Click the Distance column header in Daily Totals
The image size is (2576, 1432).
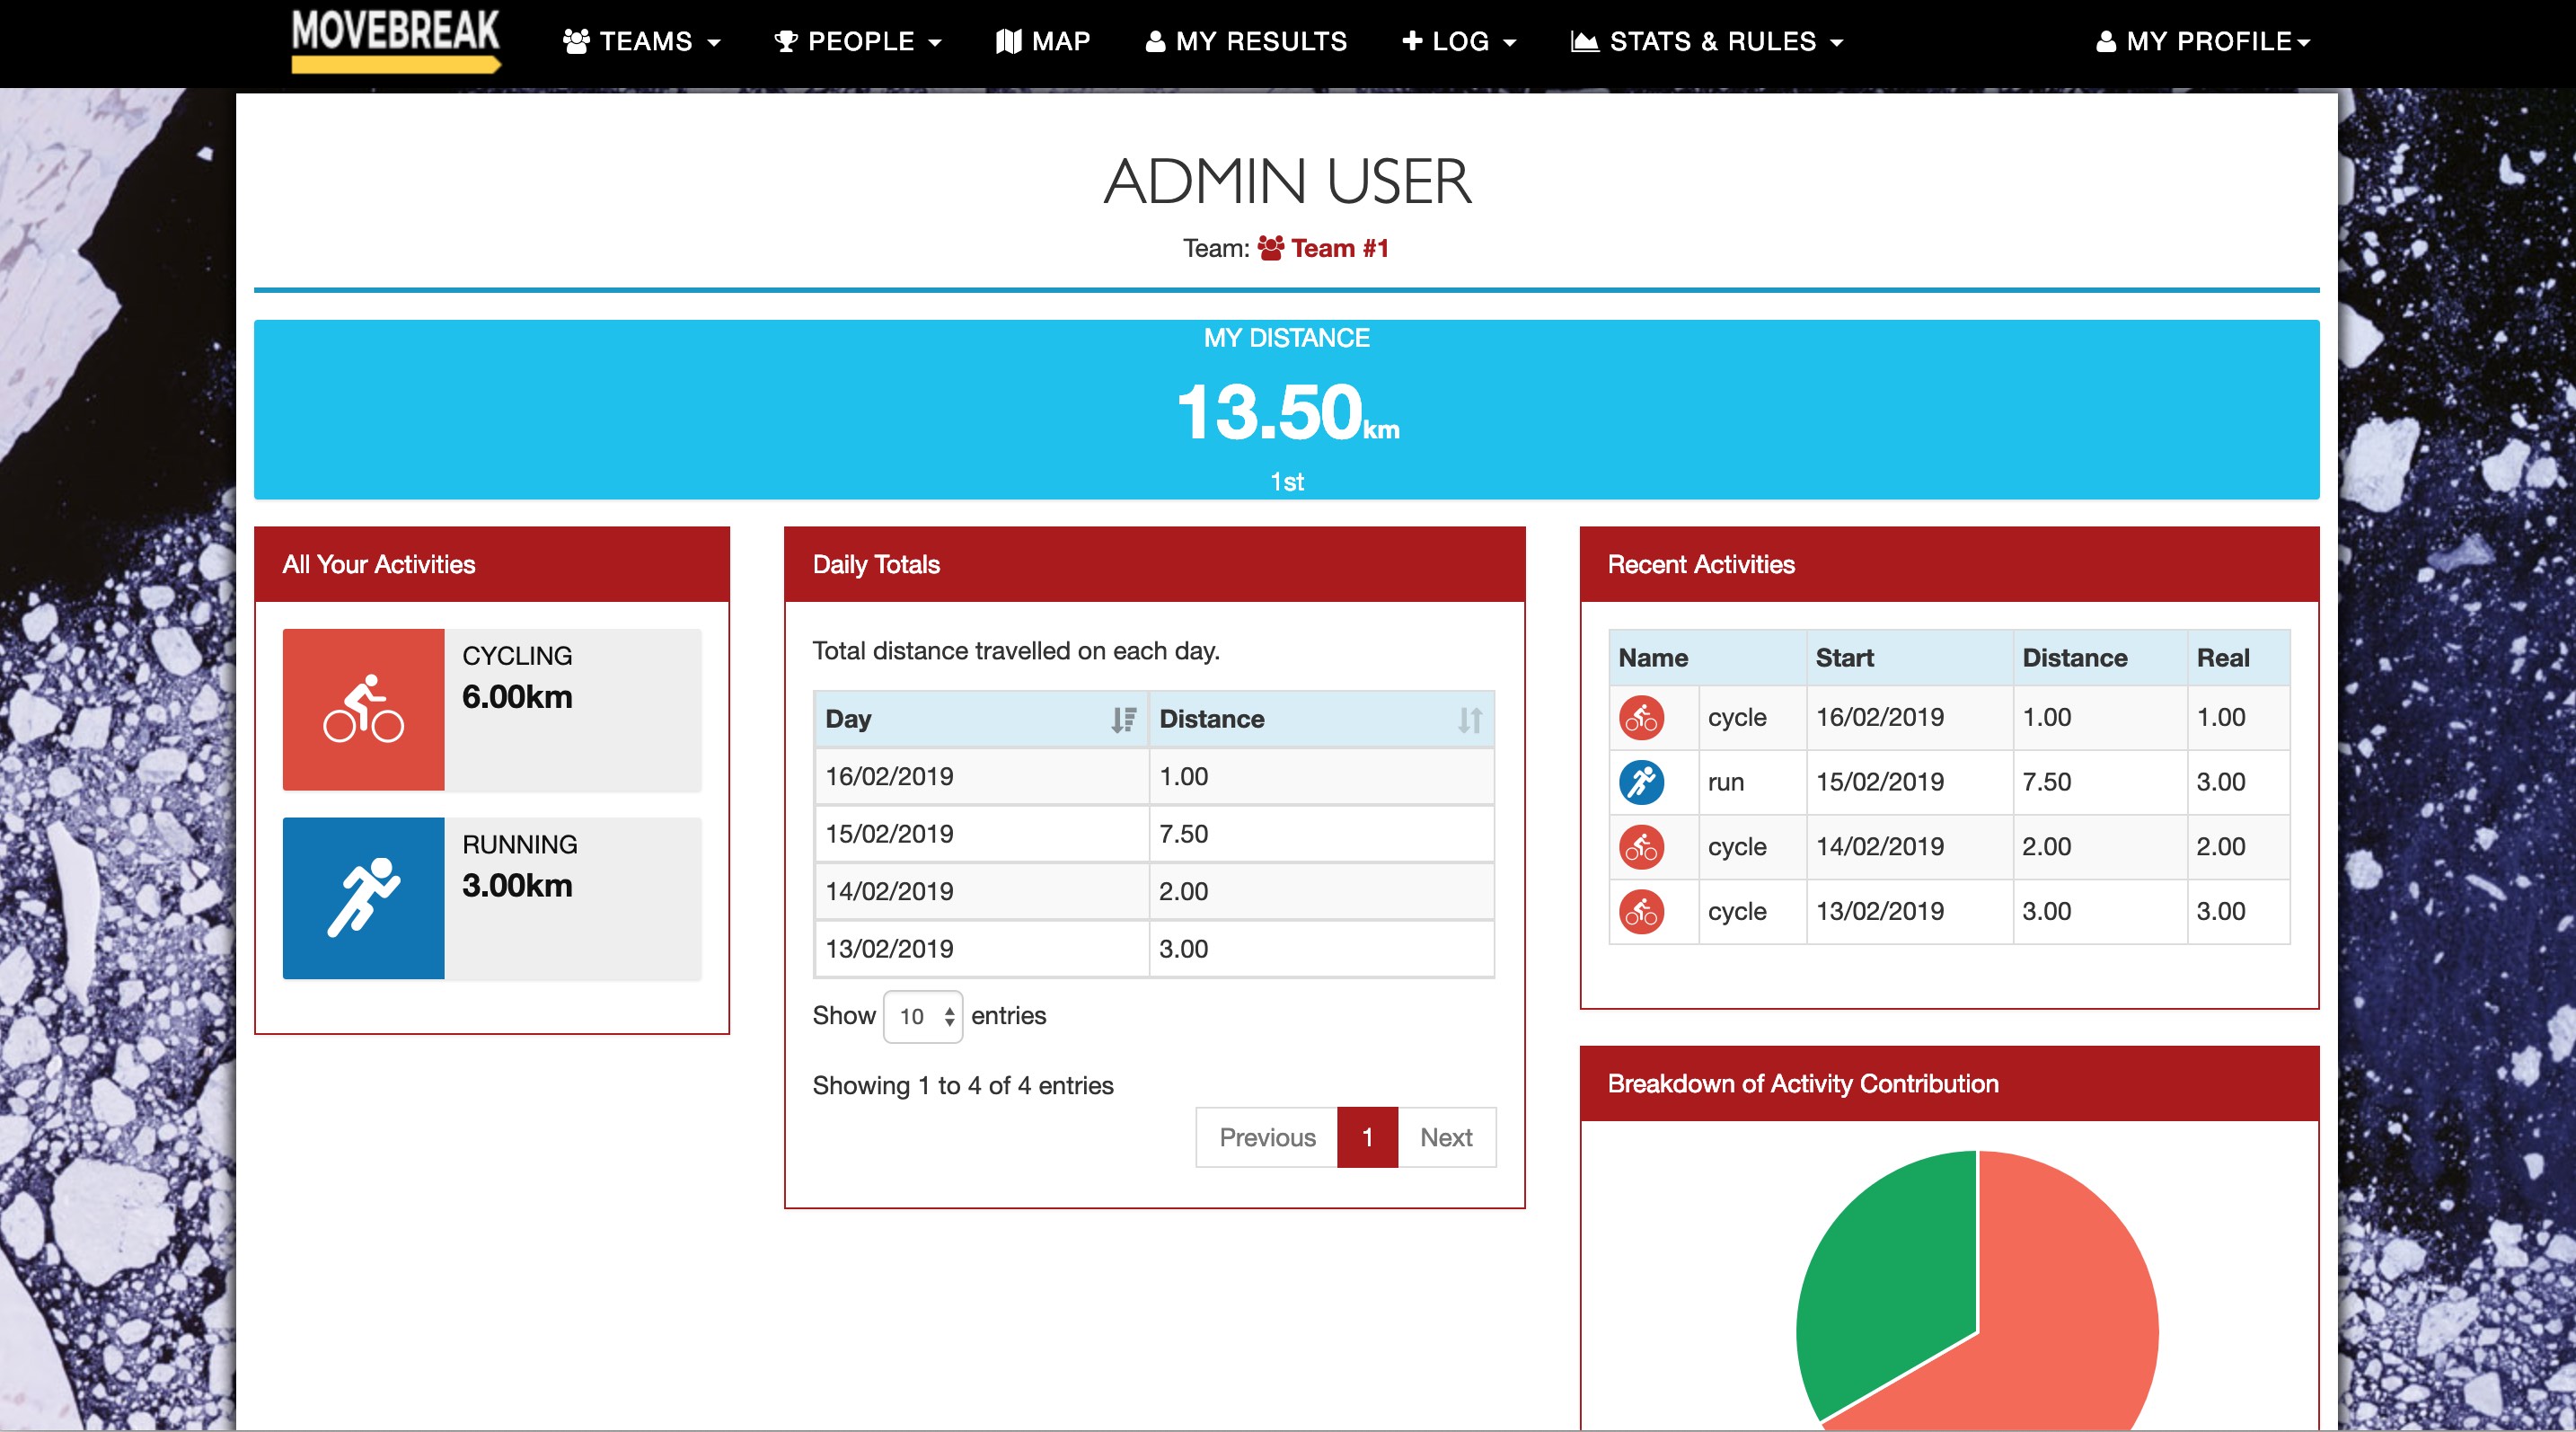[1321, 720]
